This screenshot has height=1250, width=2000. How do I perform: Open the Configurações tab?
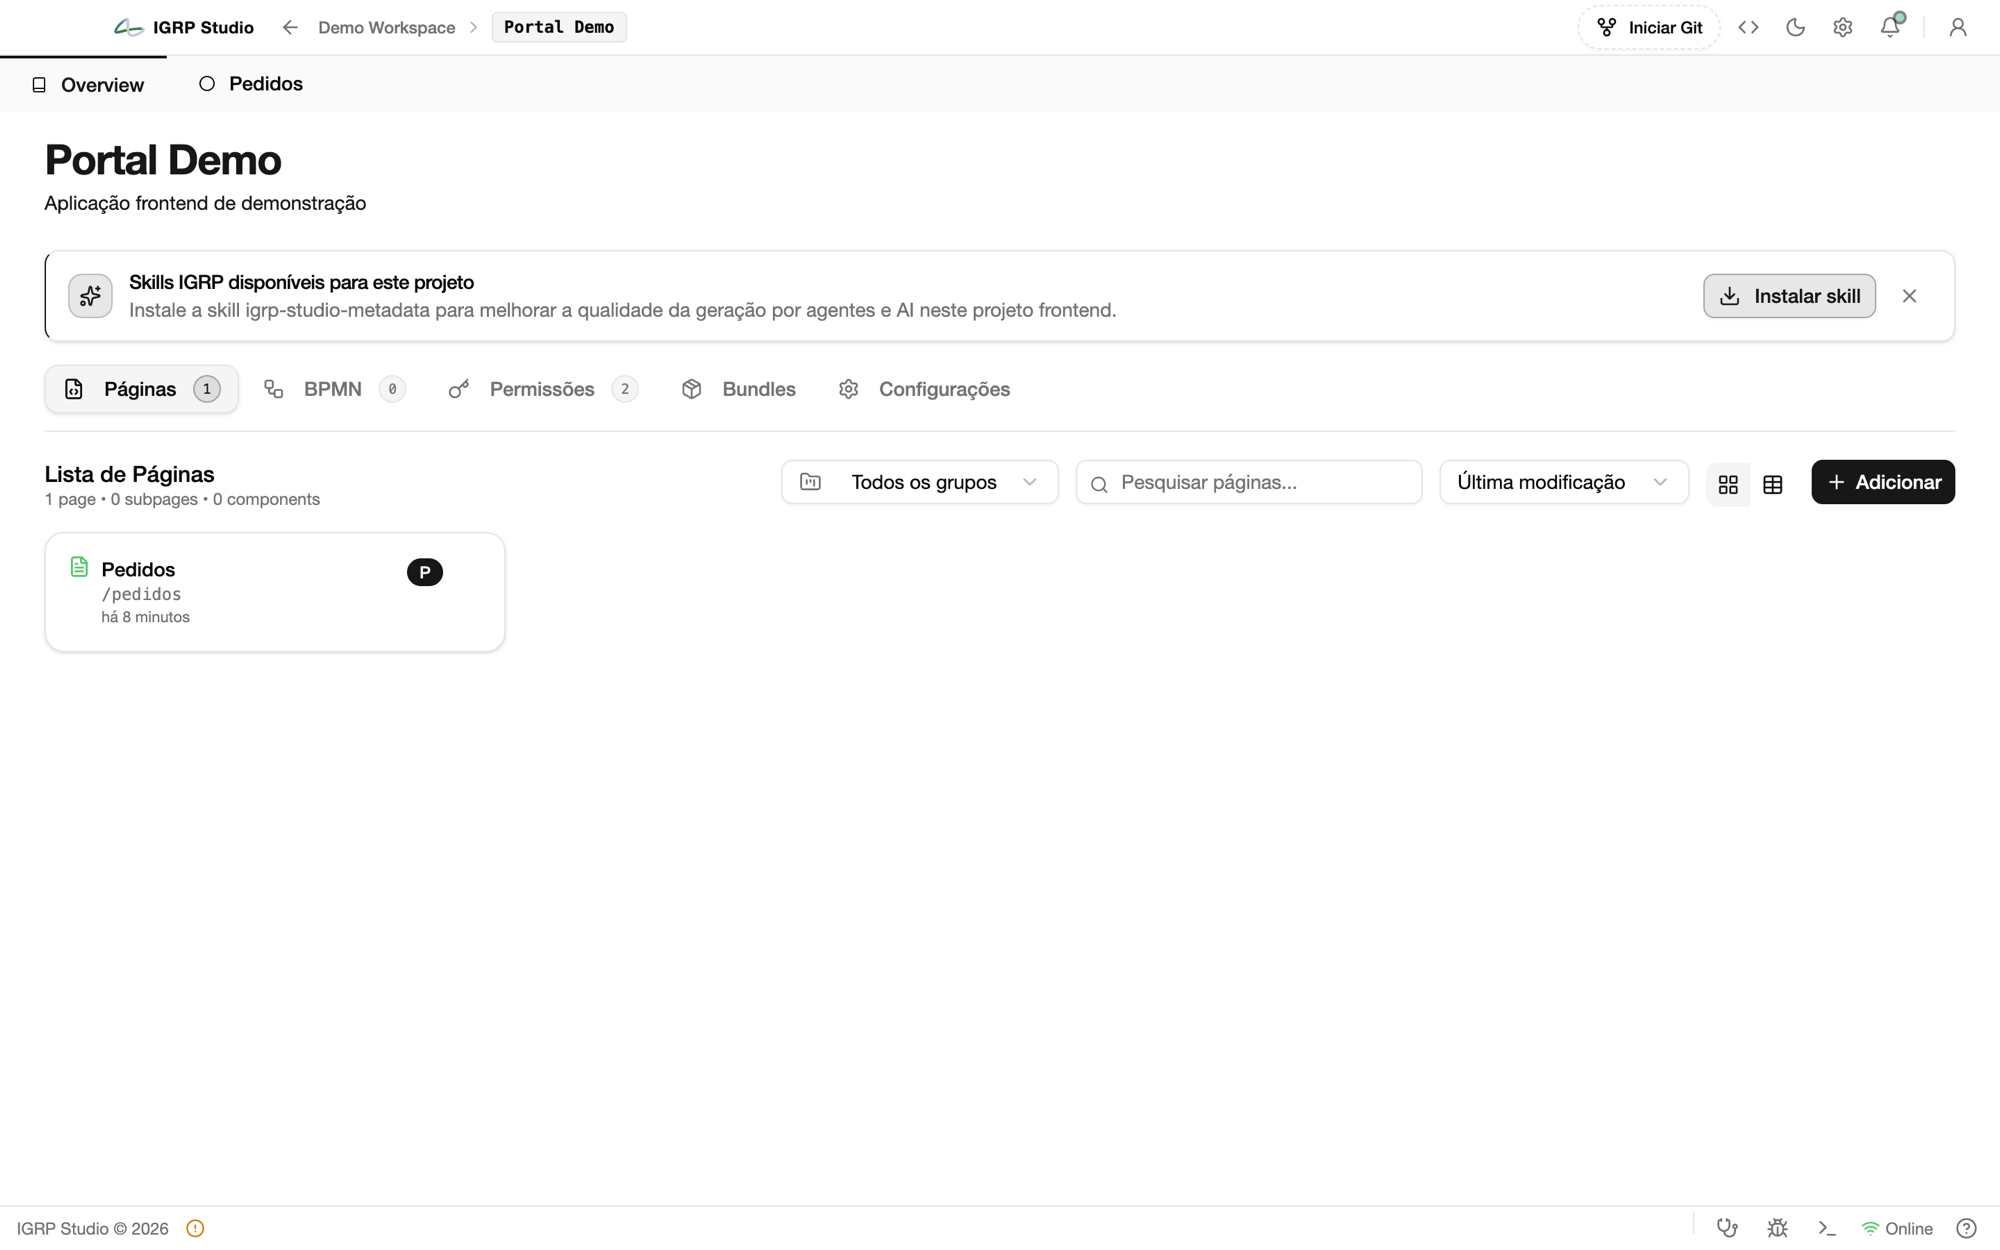925,389
